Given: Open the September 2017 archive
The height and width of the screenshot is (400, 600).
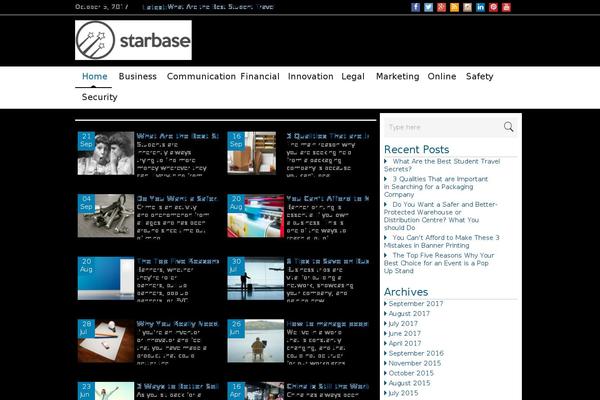Looking at the screenshot, I should click(x=416, y=304).
